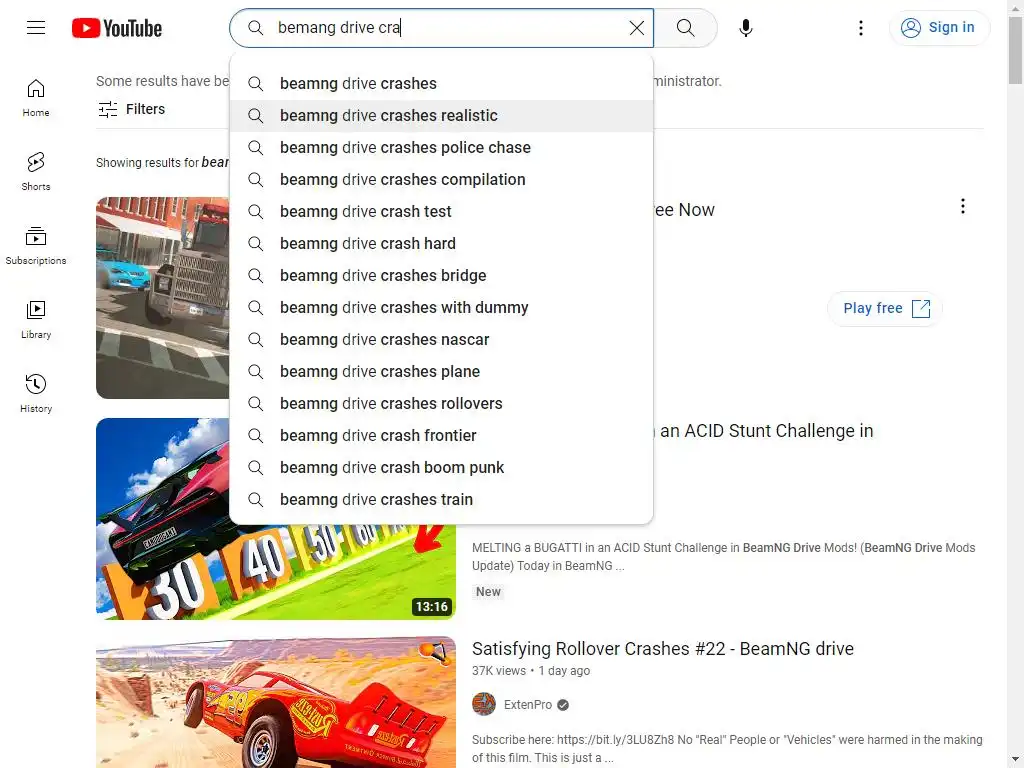The width and height of the screenshot is (1024, 768).
Task: Choose 'beamng drive crashes plane' suggestion
Action: point(441,372)
